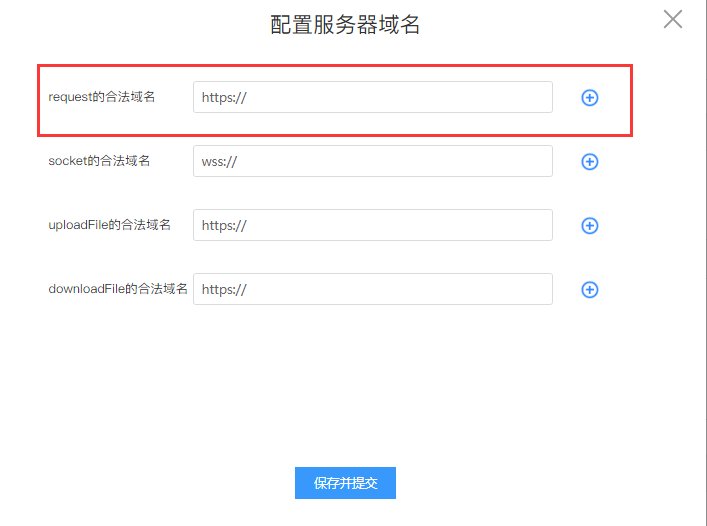Image resolution: width=707 pixels, height=526 pixels.
Task: Focus the socket合法域名 input field
Action: (400, 161)
